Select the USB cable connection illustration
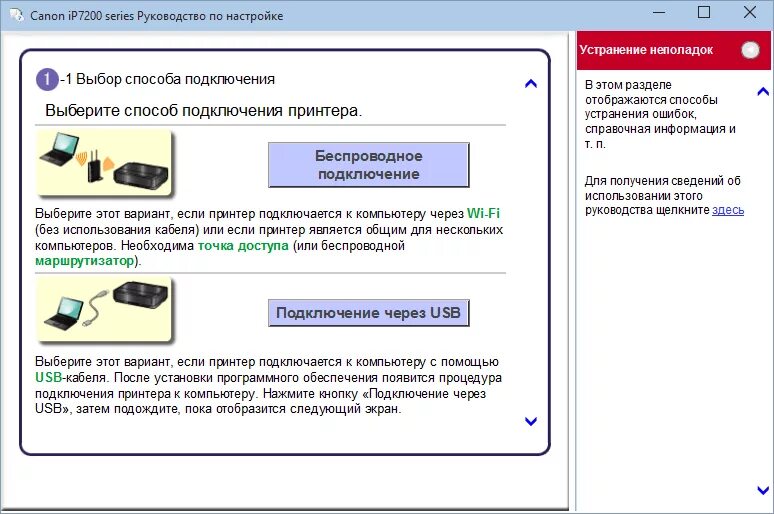This screenshot has height=514, width=774. 104,310
